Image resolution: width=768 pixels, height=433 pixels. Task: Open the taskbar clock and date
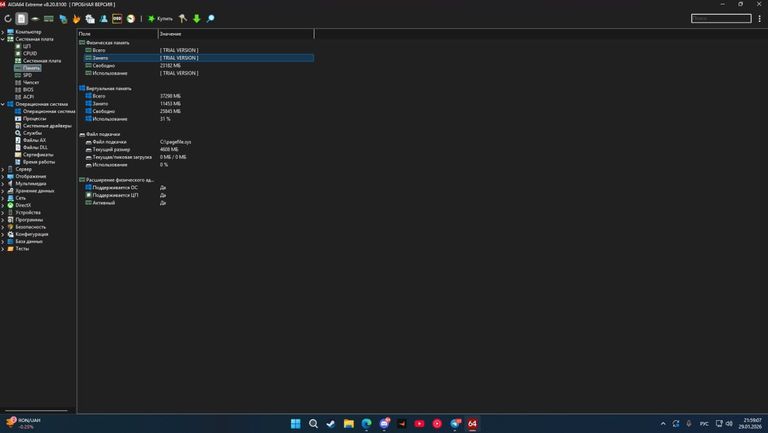tap(752, 424)
